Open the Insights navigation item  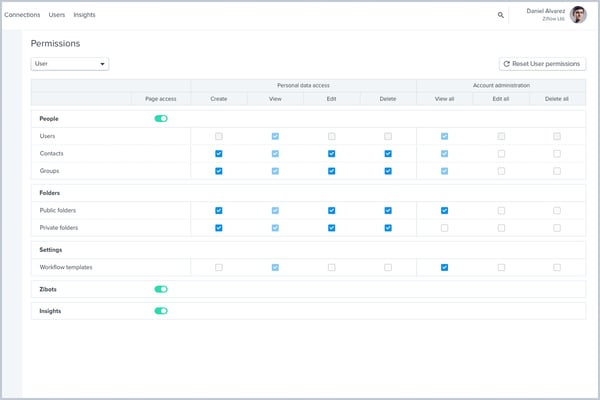pos(84,15)
